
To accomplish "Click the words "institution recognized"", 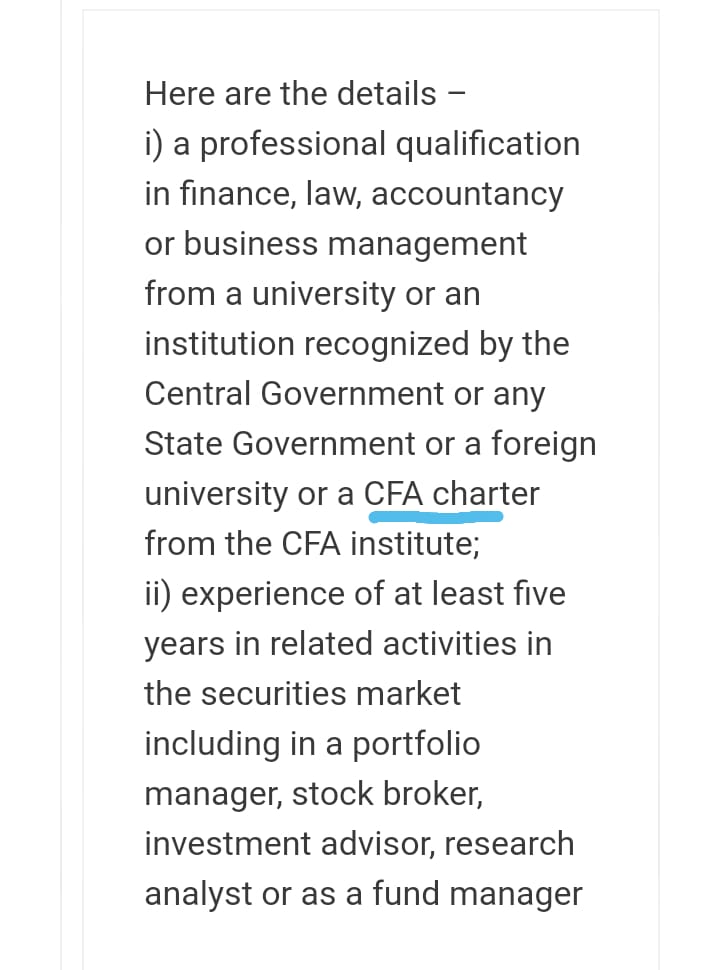I will [x=307, y=343].
